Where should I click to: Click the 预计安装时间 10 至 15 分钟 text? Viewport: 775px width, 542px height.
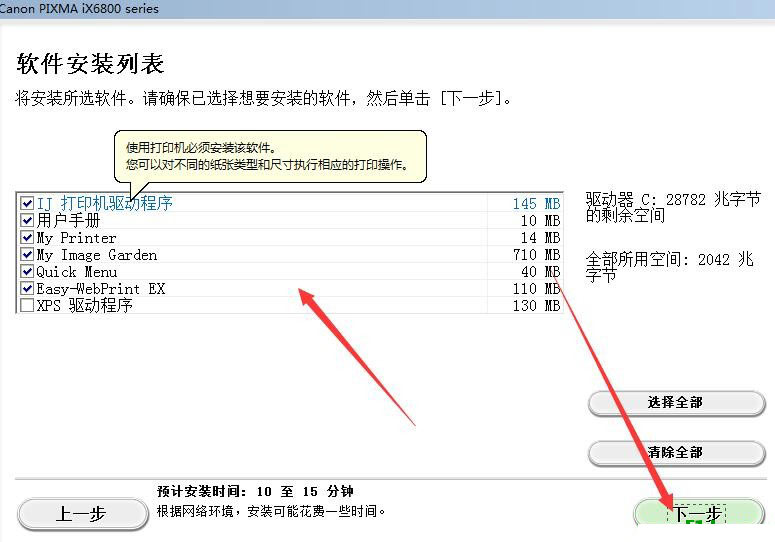click(255, 492)
